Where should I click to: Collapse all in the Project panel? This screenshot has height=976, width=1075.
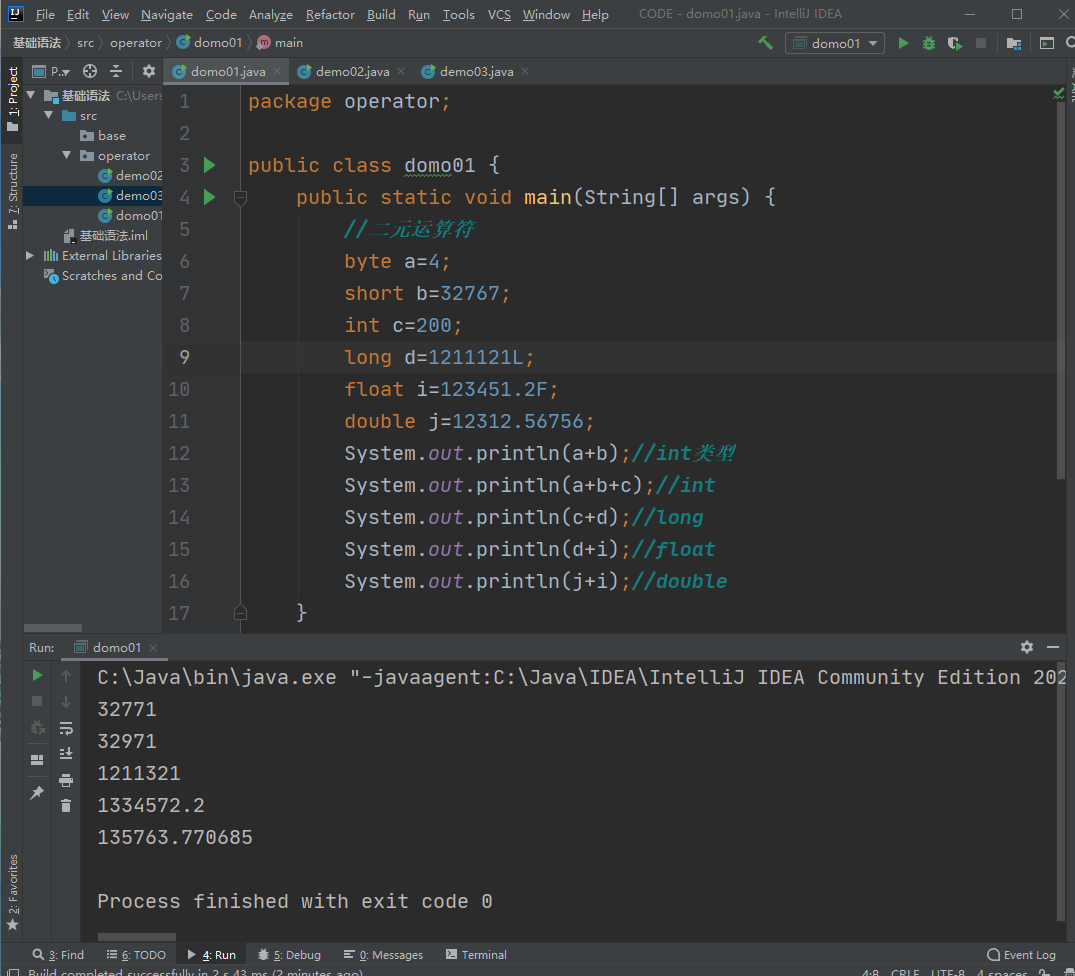[116, 71]
